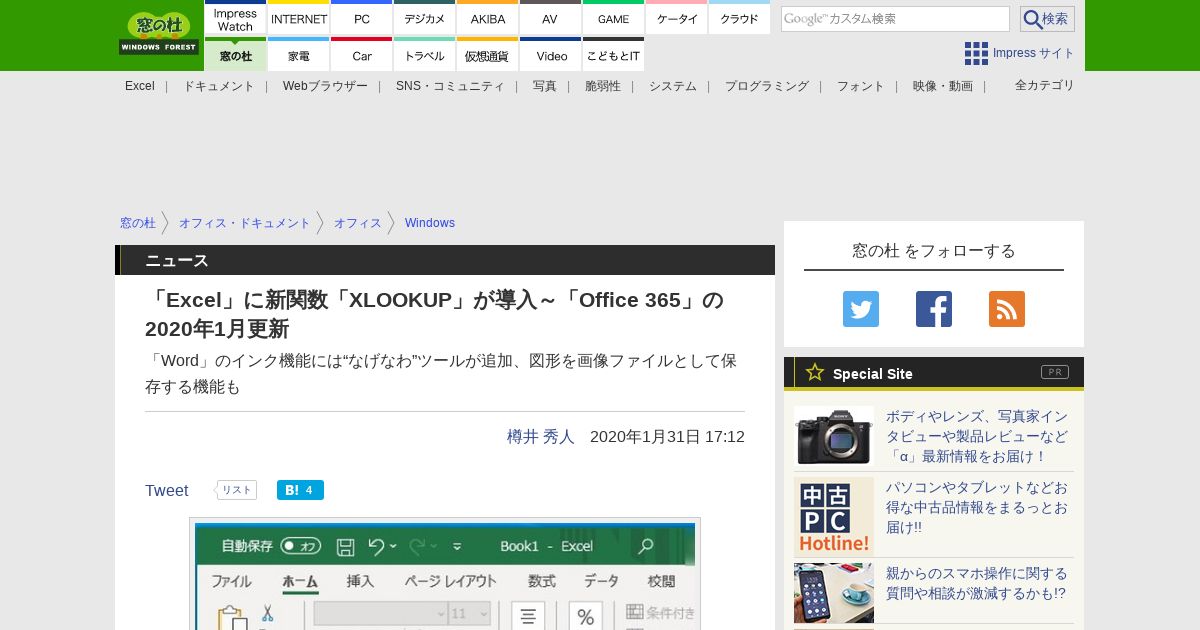Open author 樽井 秀人 link
The height and width of the screenshot is (630, 1200).
[540, 436]
